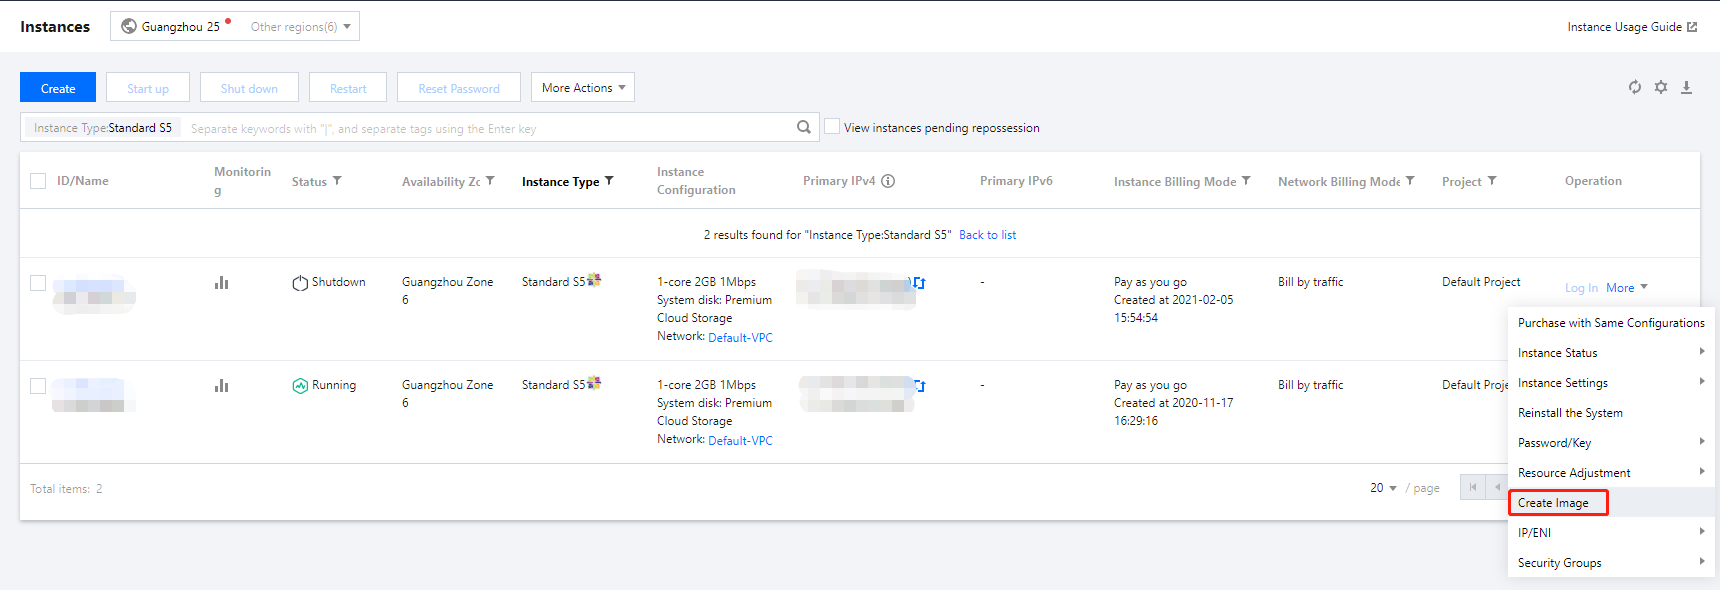The width and height of the screenshot is (1720, 590).
Task: Open table settings gear icon
Action: click(x=1660, y=87)
